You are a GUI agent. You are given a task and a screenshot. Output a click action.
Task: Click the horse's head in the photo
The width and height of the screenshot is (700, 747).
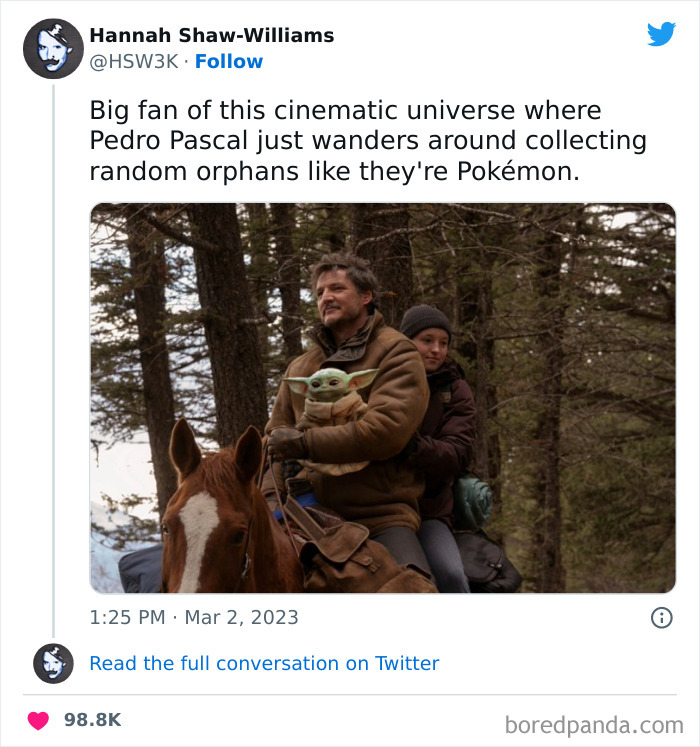point(206,510)
